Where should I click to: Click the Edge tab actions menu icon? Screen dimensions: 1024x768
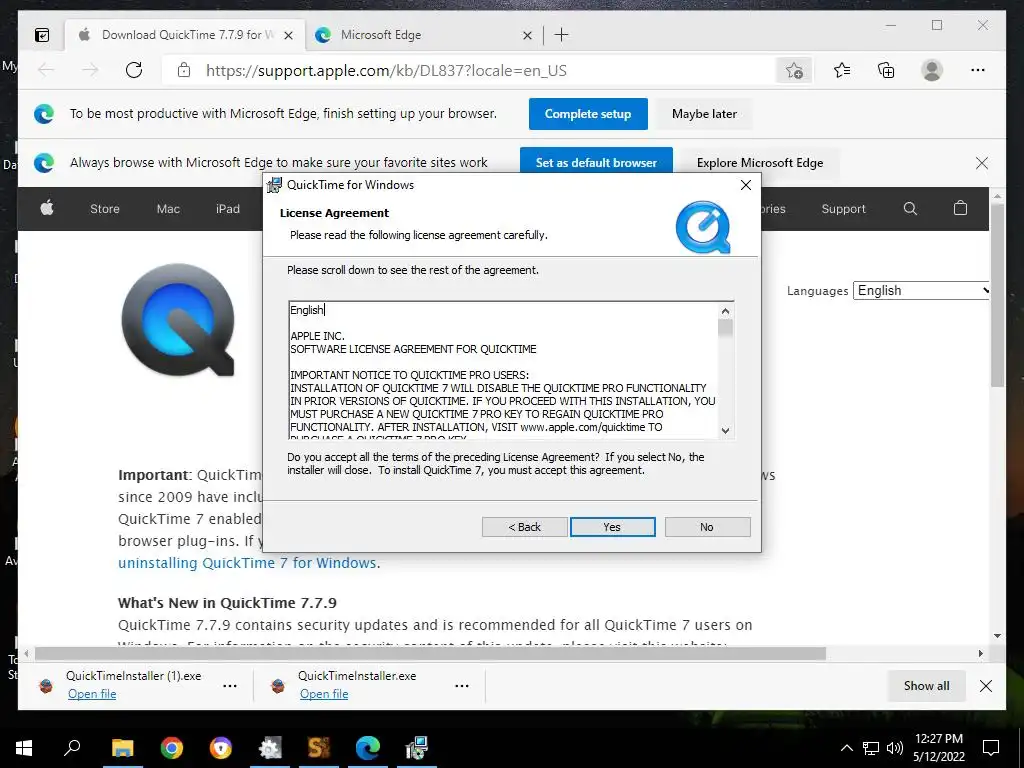42,35
